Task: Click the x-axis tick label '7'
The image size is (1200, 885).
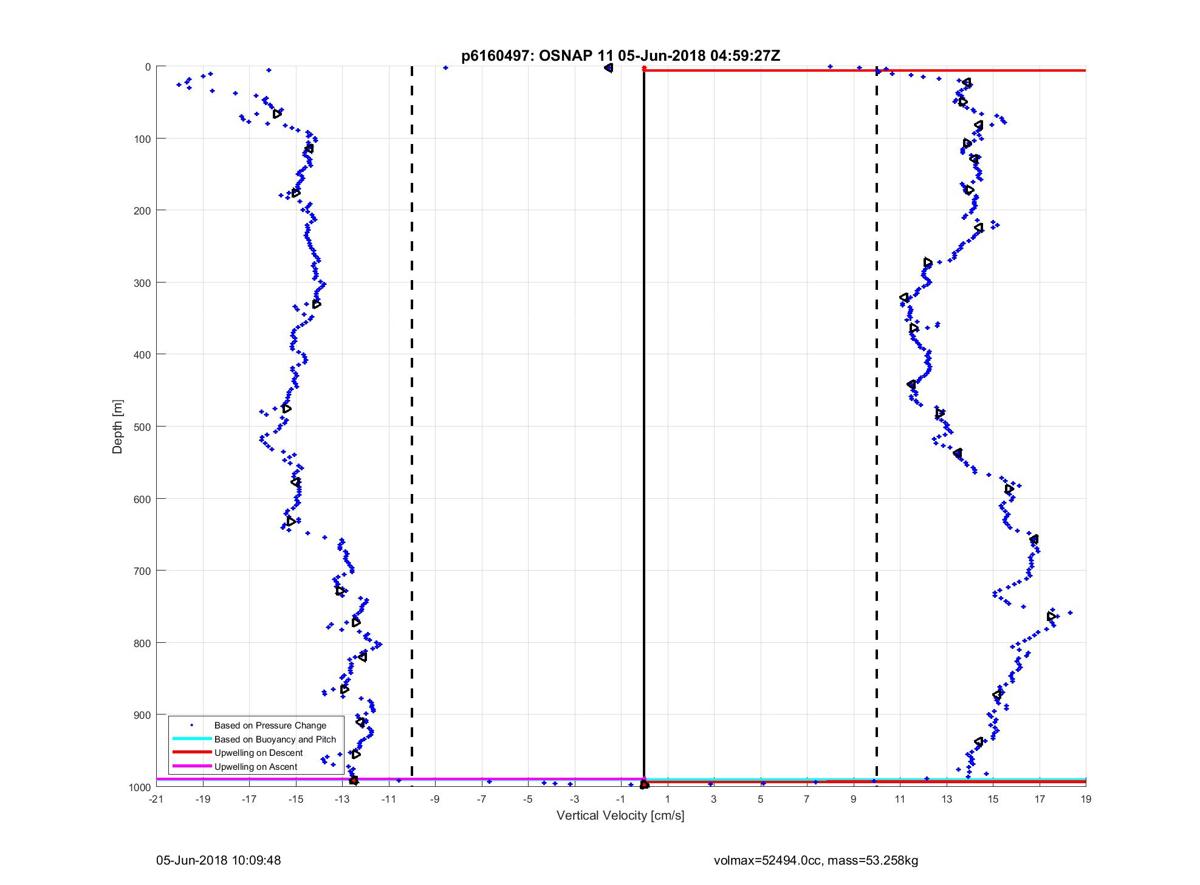Action: [807, 800]
